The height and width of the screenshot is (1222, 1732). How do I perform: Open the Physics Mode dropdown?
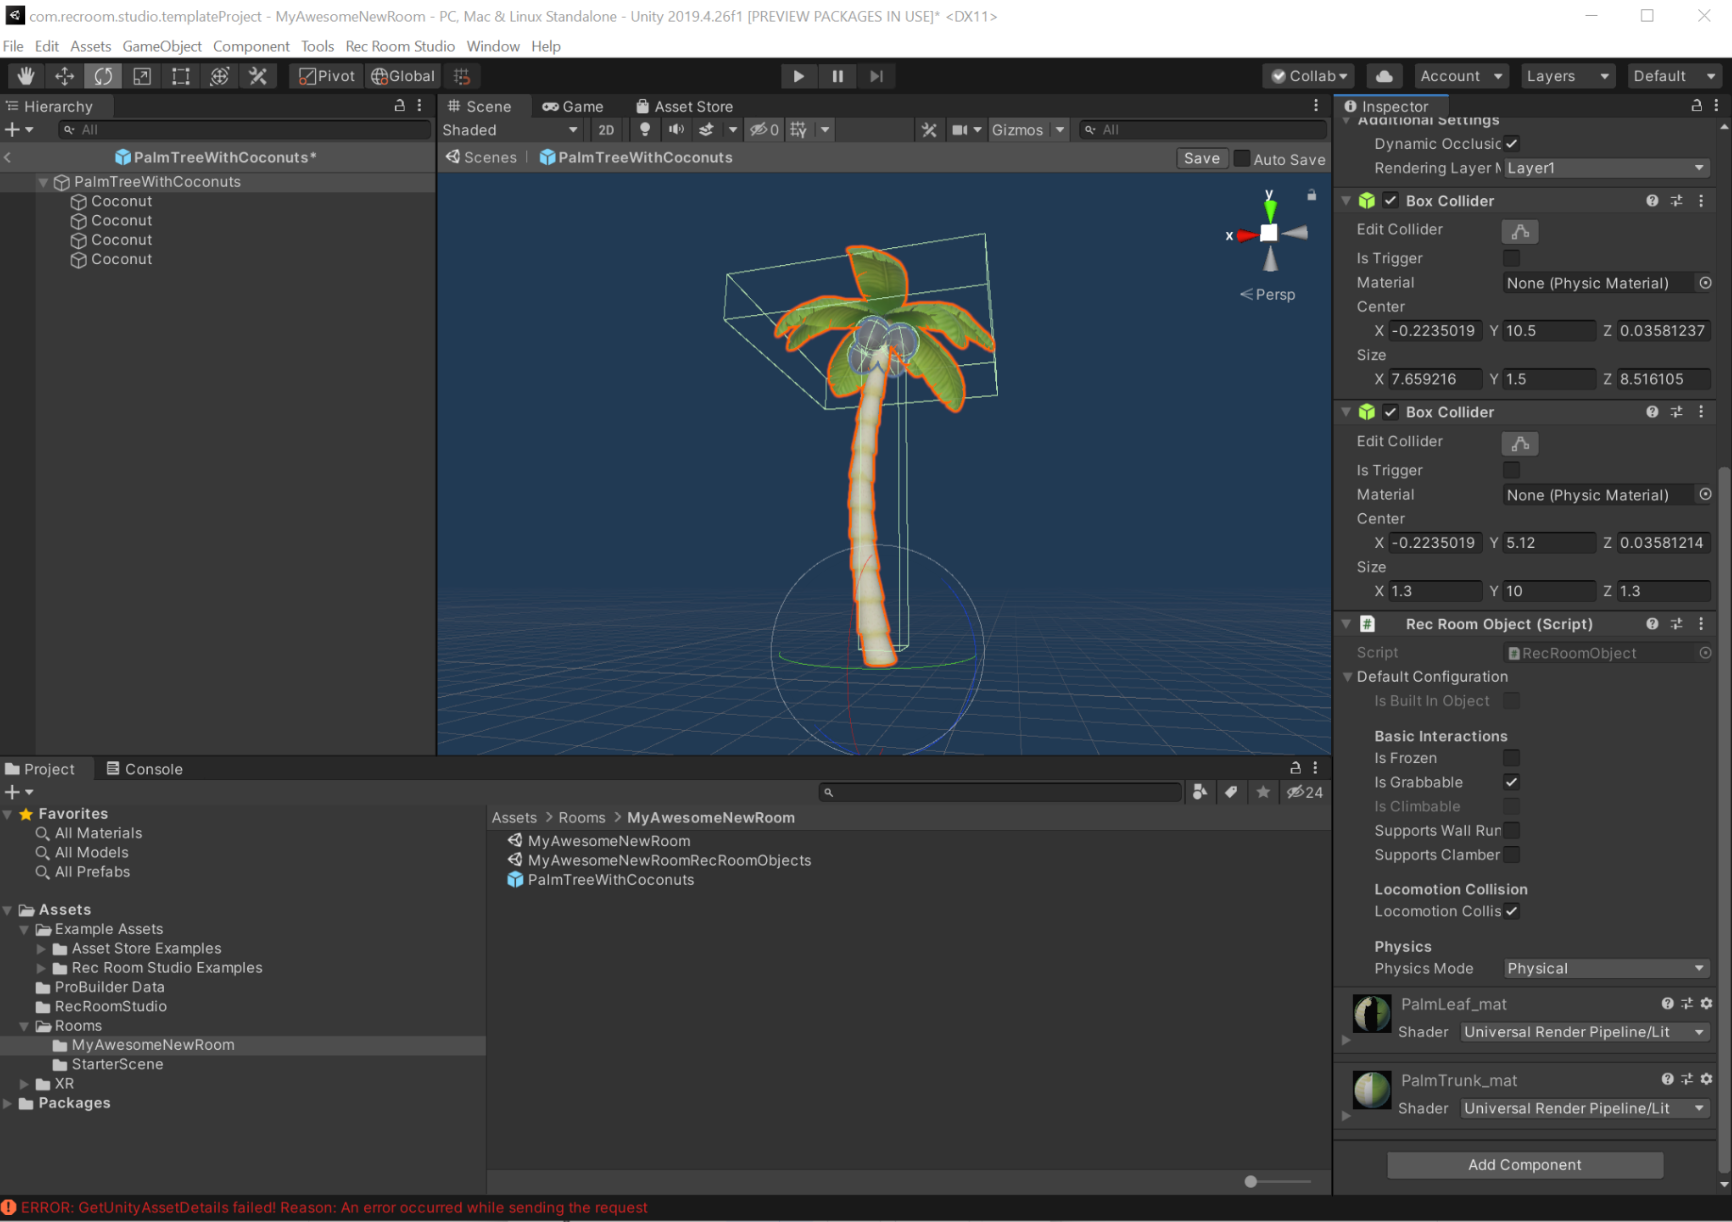pos(1605,968)
